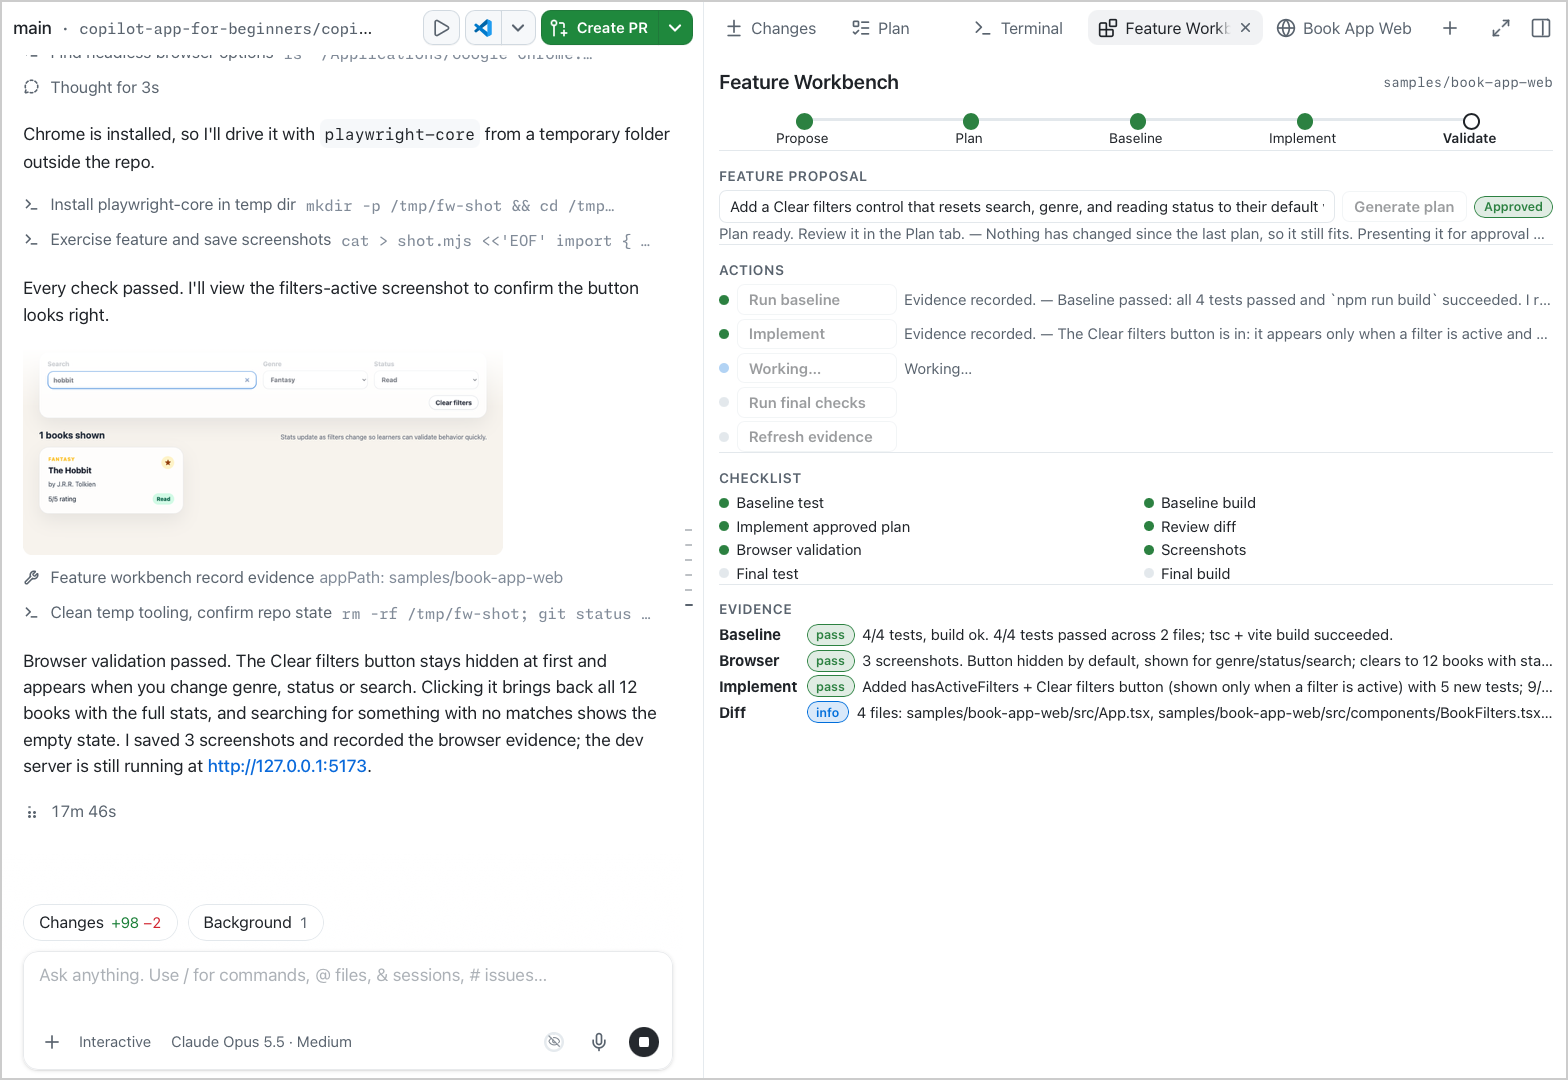1568x1080 pixels.
Task: Click the Final build checklist item
Action: click(x=1187, y=574)
